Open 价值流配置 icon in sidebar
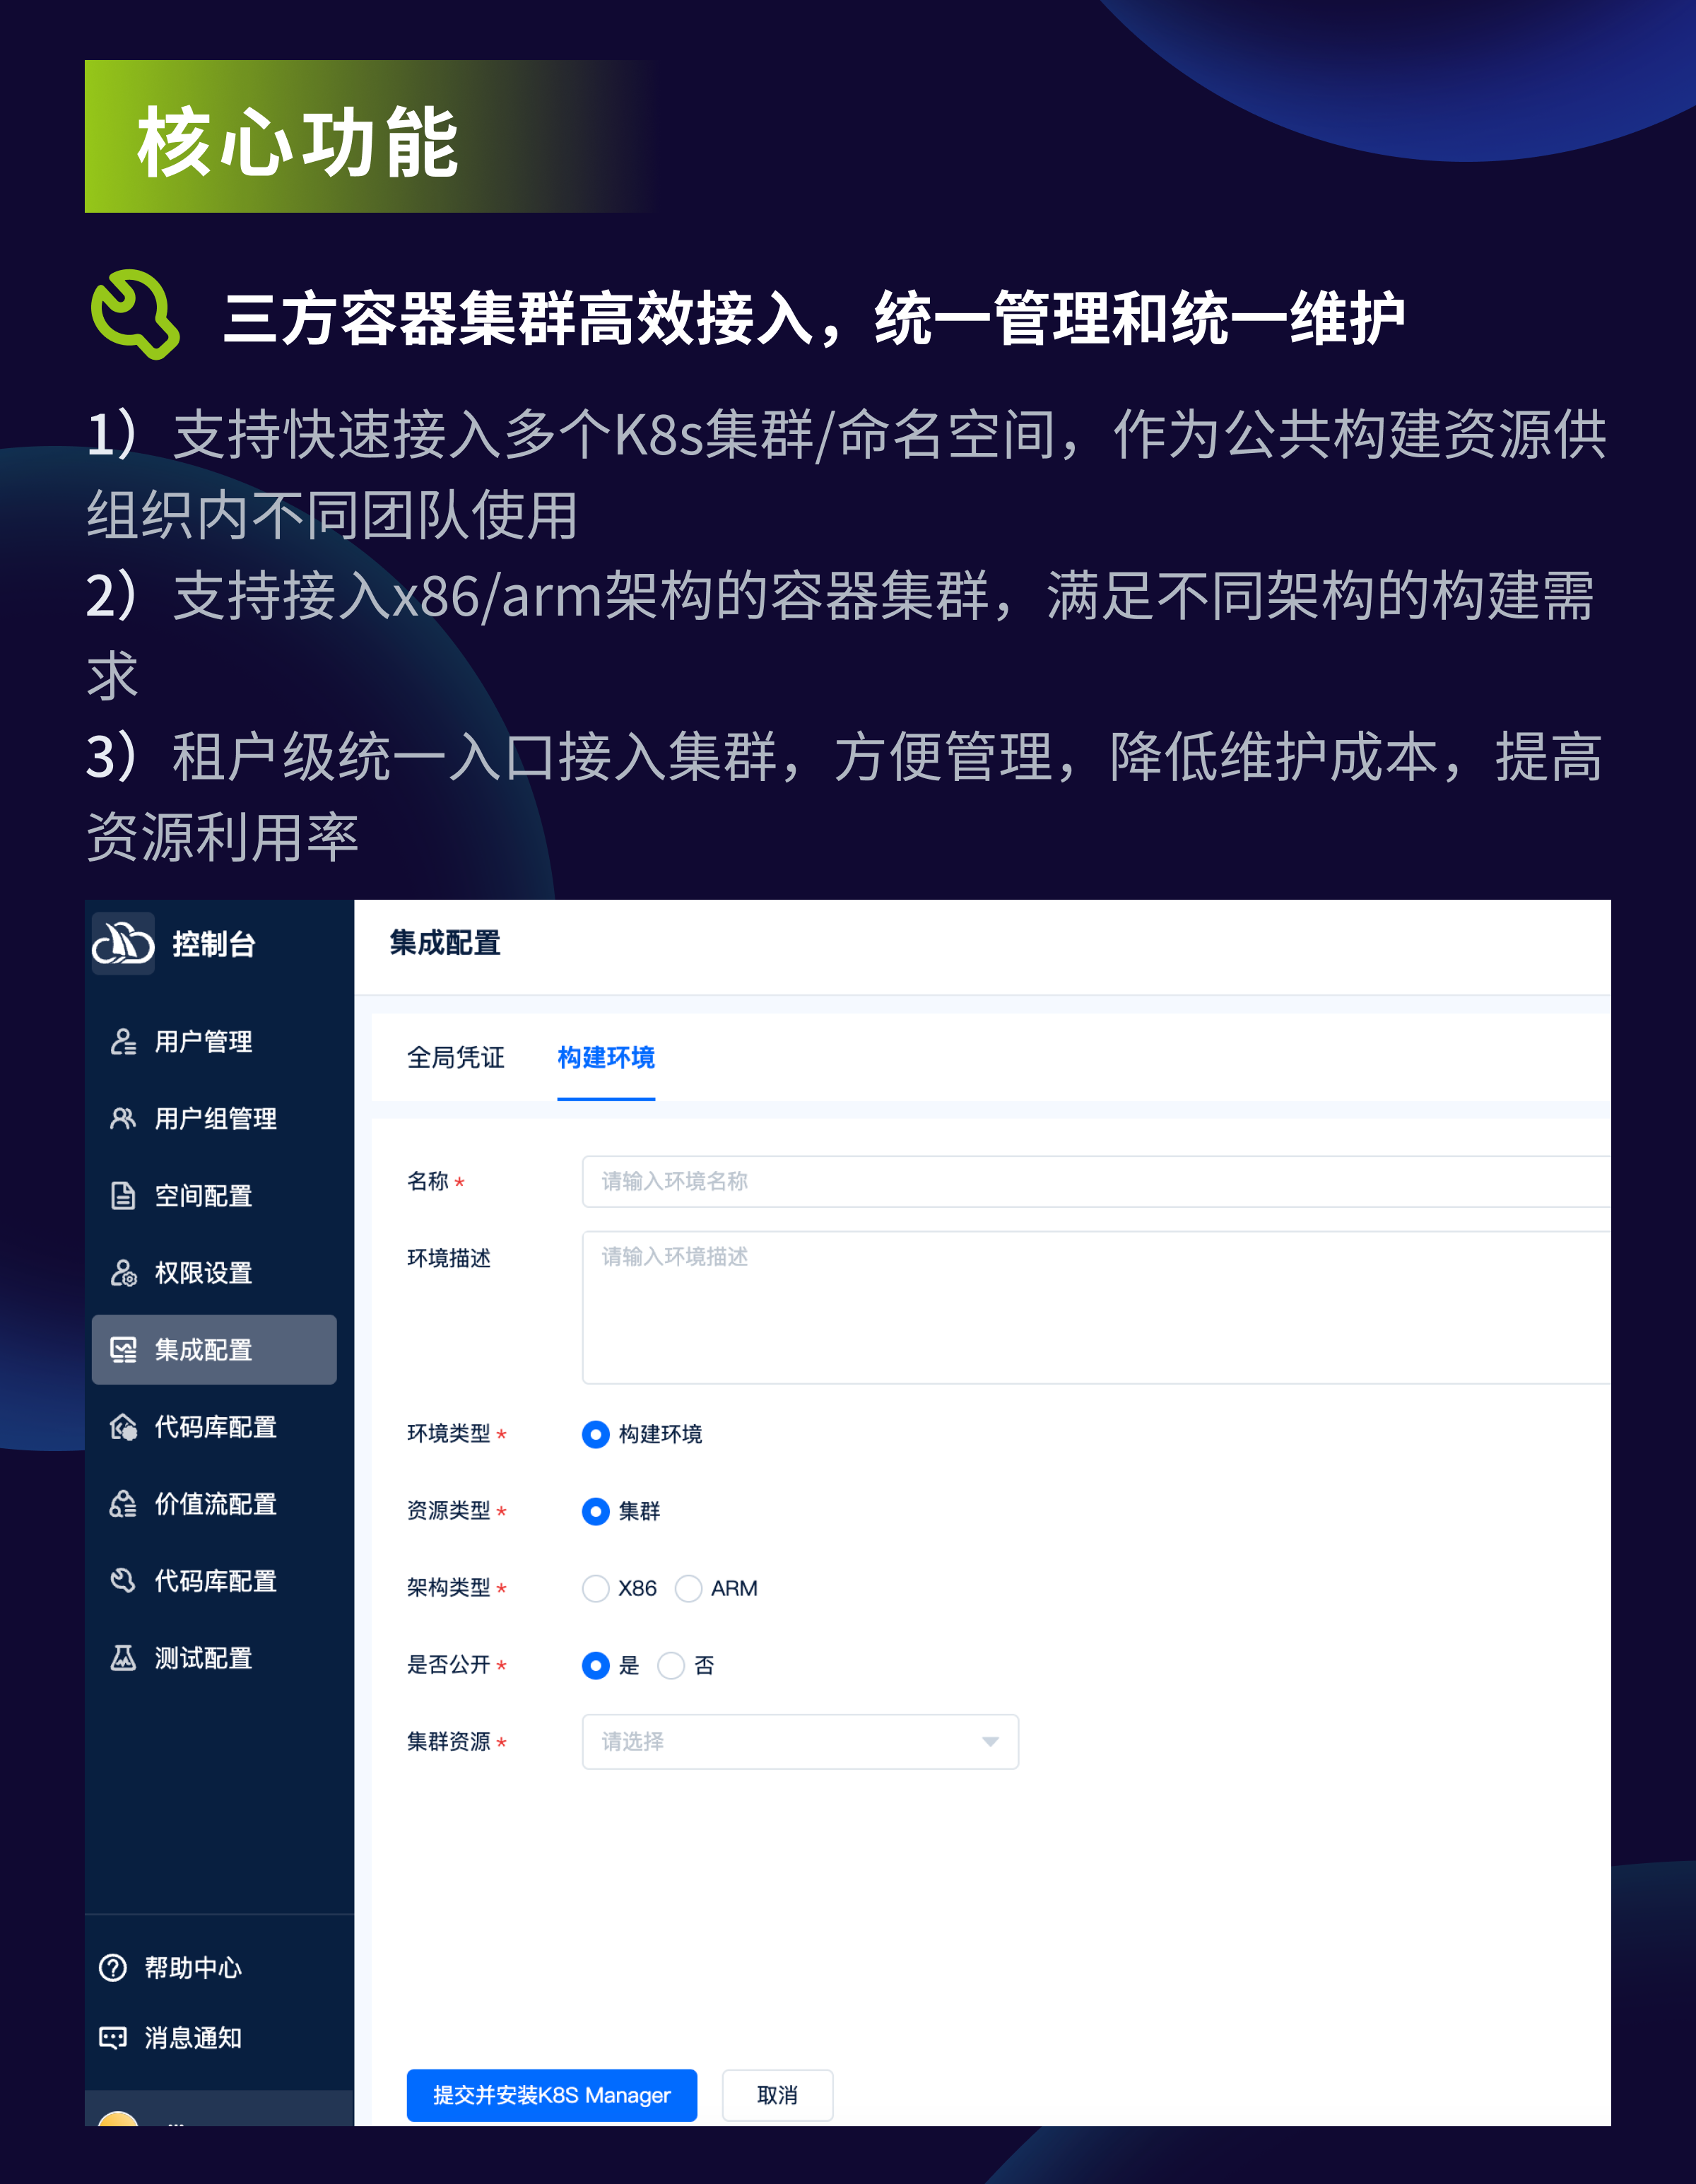Viewport: 1696px width, 2184px height. pos(123,1503)
